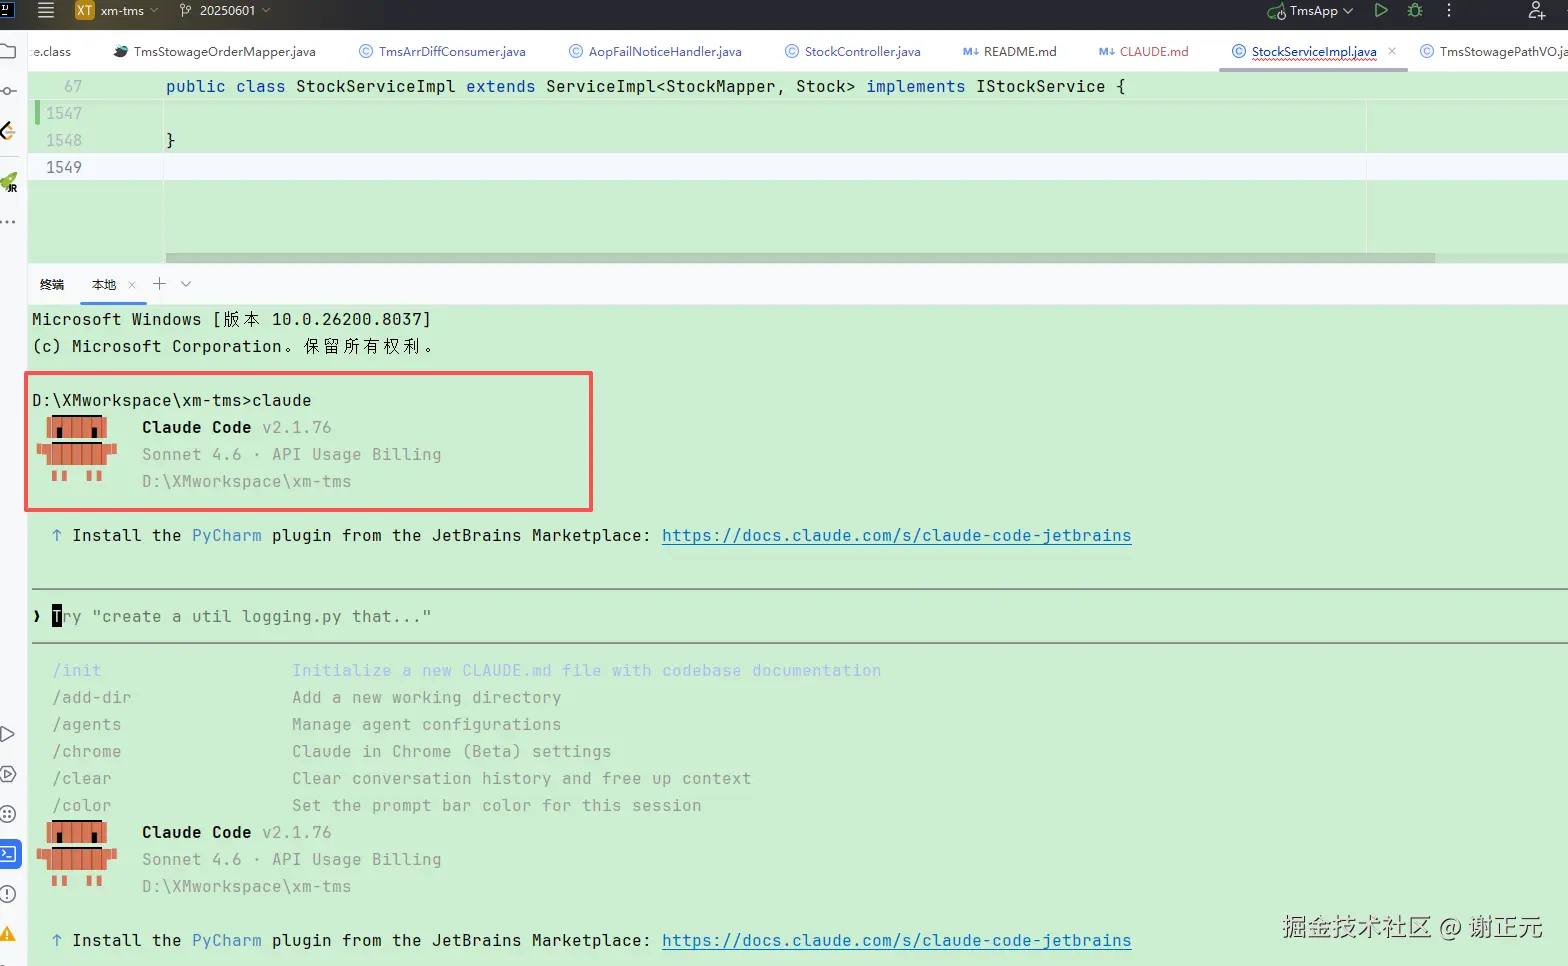
Task: Click the Claude Code prompt input line
Action: (800, 616)
